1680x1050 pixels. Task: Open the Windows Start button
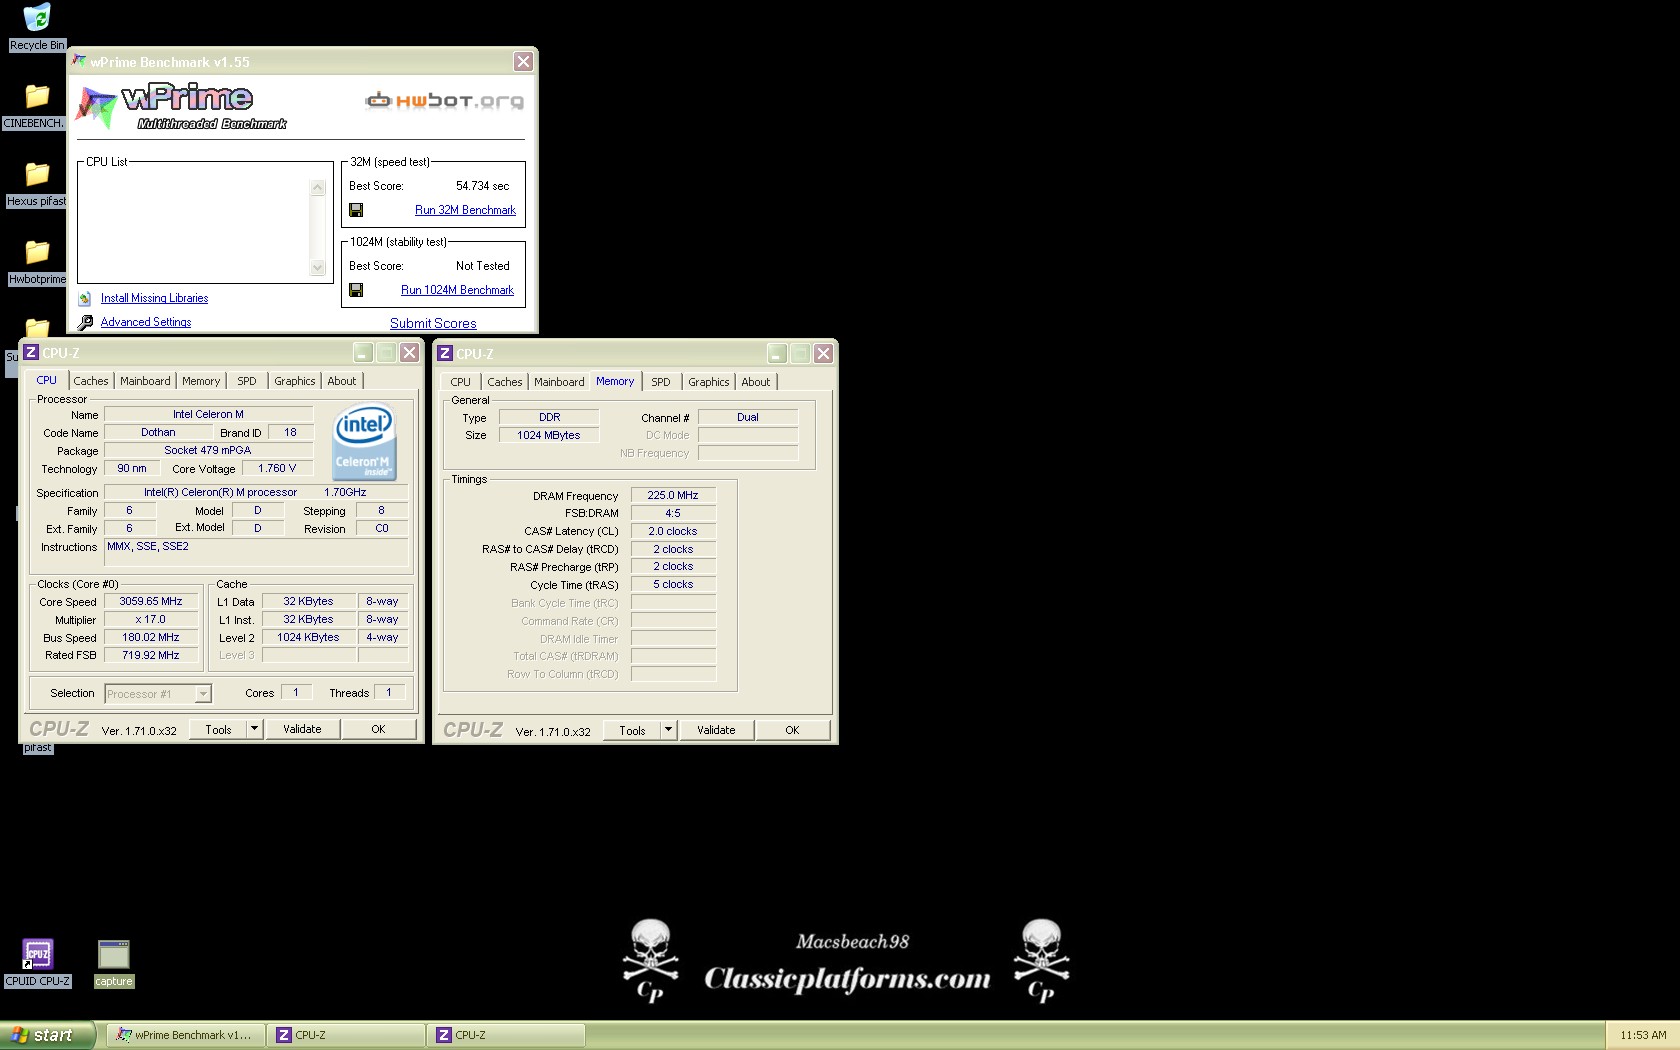coord(47,1035)
